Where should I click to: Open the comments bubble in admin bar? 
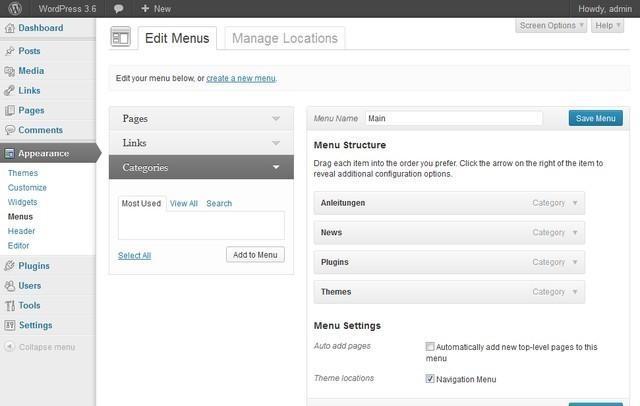point(118,9)
